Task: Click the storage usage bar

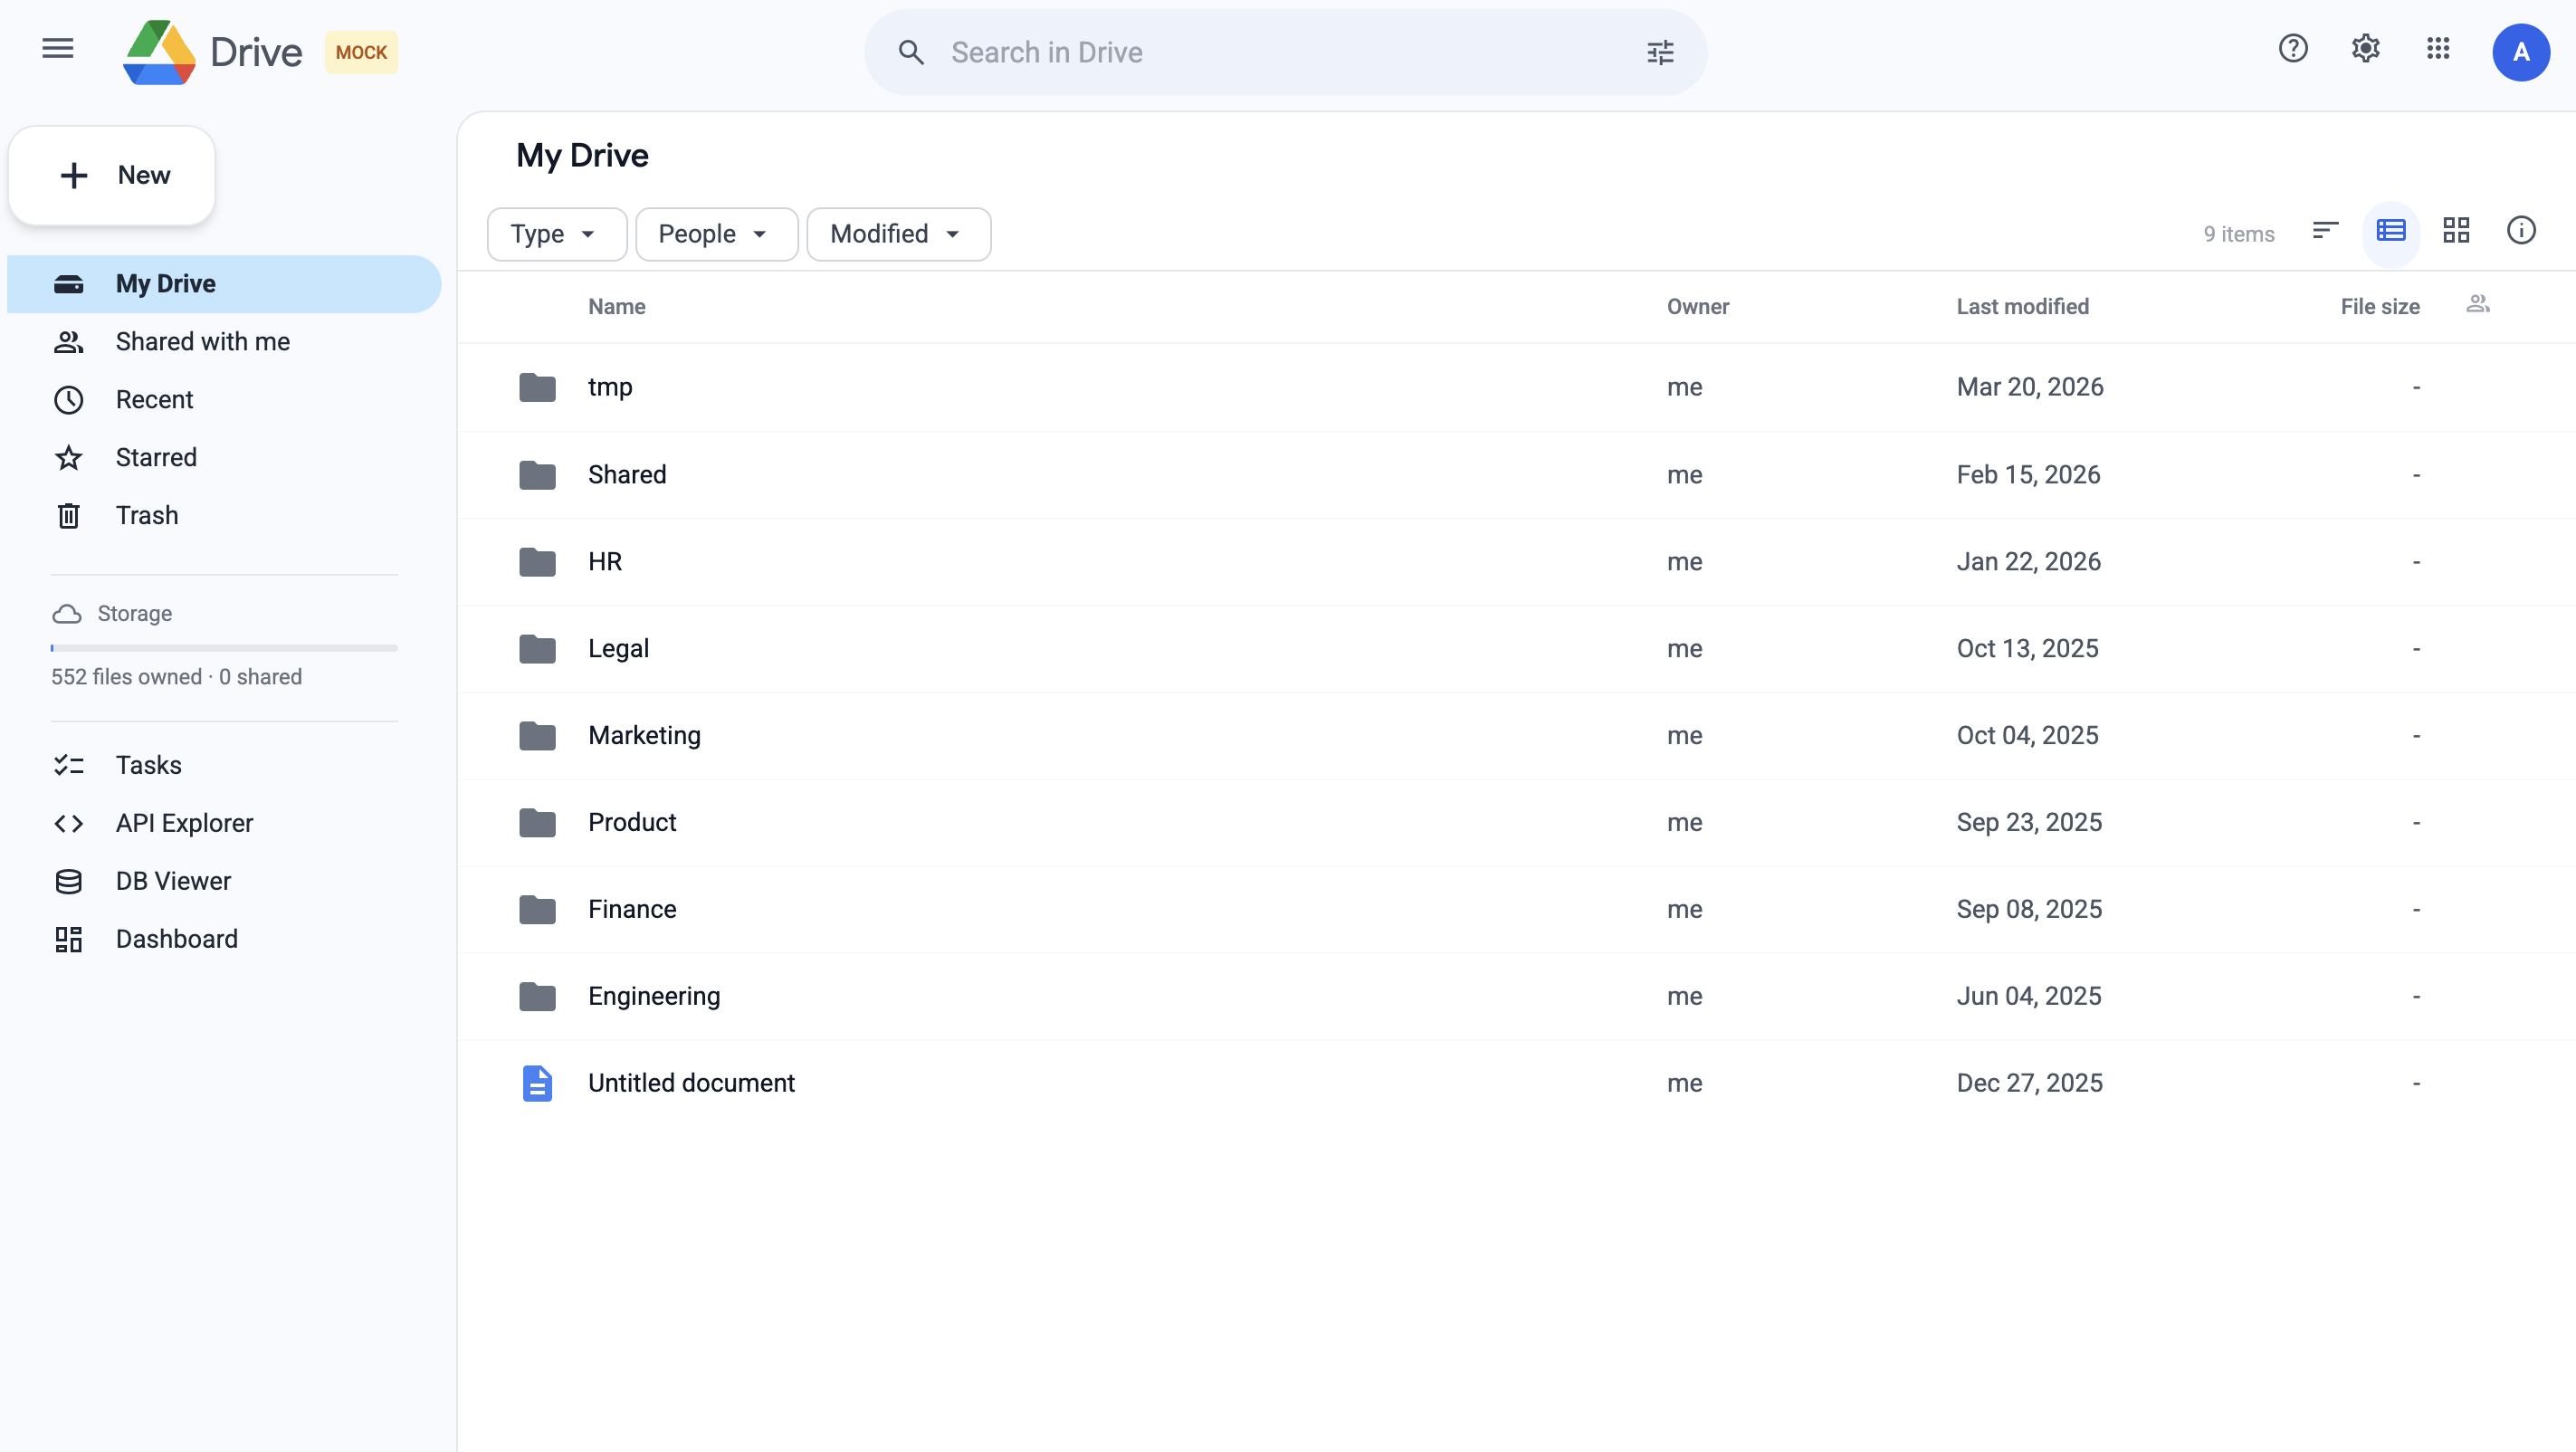Action: click(224, 648)
